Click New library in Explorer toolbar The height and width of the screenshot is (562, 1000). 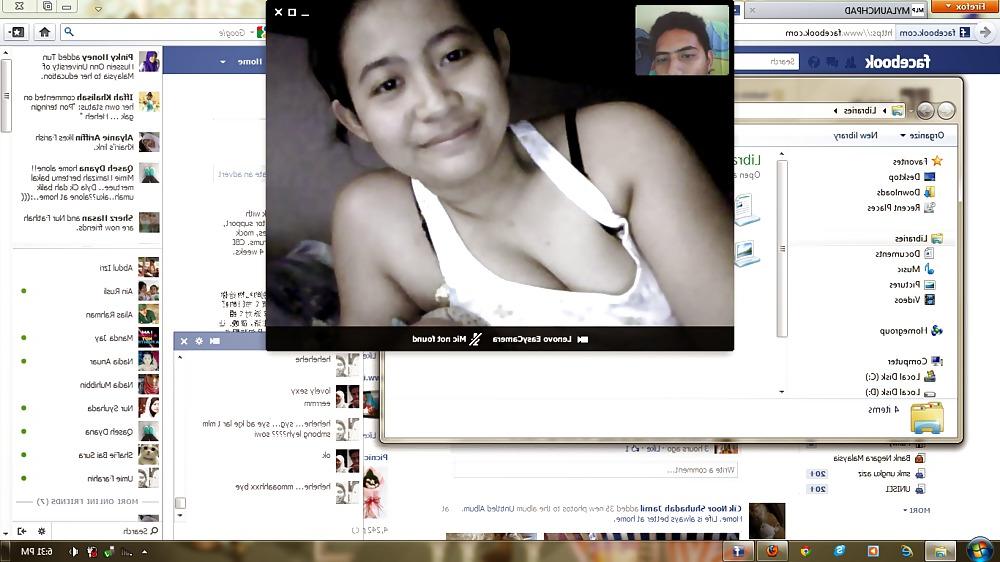click(x=855, y=135)
